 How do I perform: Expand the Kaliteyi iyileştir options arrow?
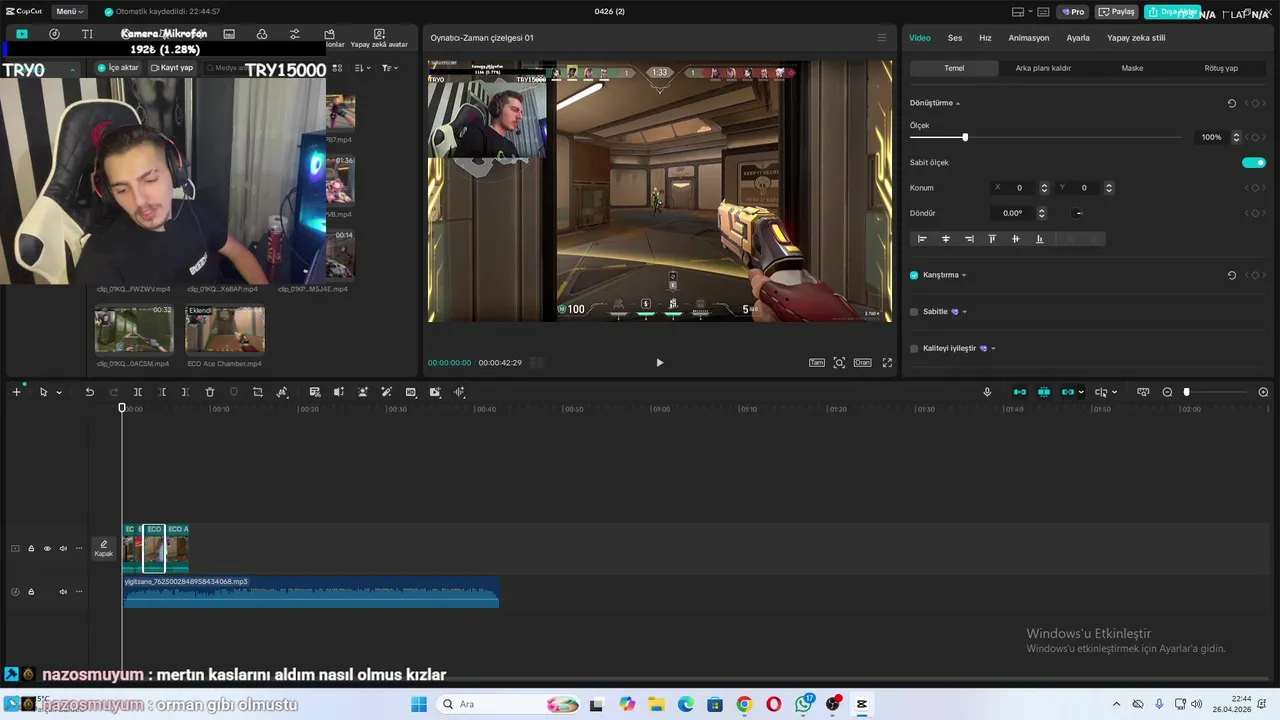coord(993,348)
